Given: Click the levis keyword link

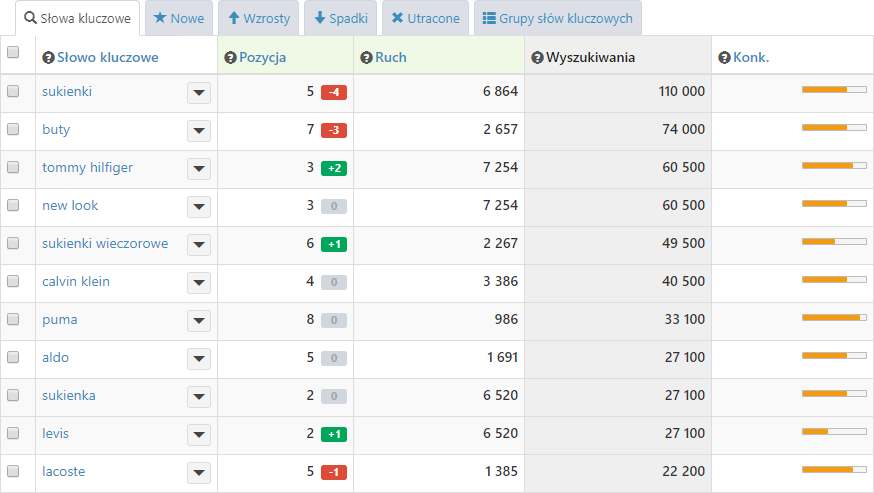Looking at the screenshot, I should [55, 433].
